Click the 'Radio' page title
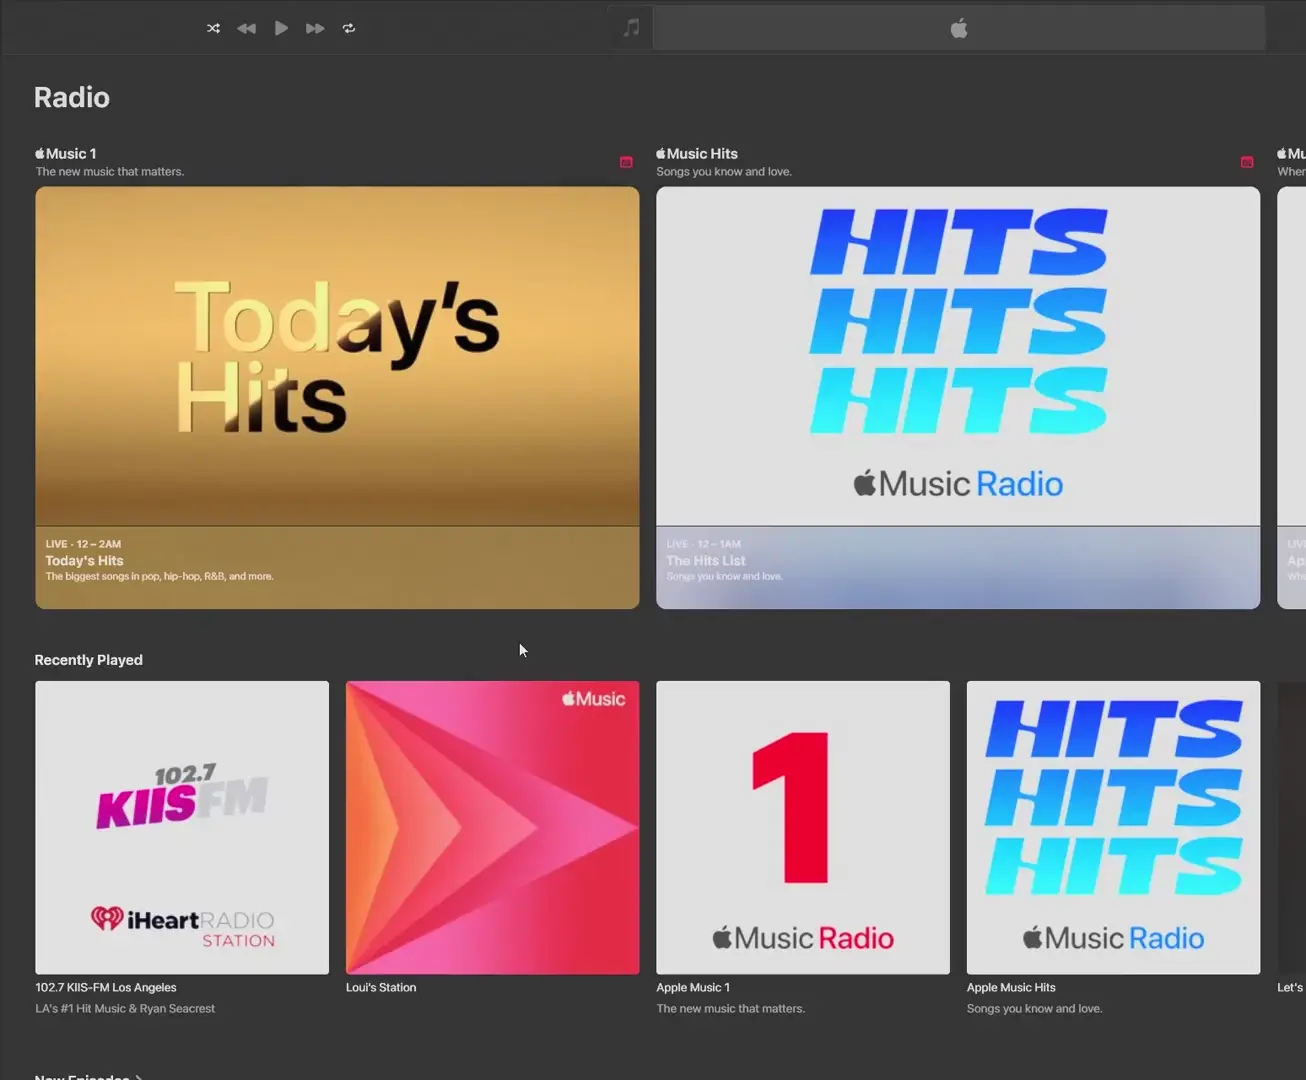Screen dimensions: 1306x1080 tap(72, 97)
